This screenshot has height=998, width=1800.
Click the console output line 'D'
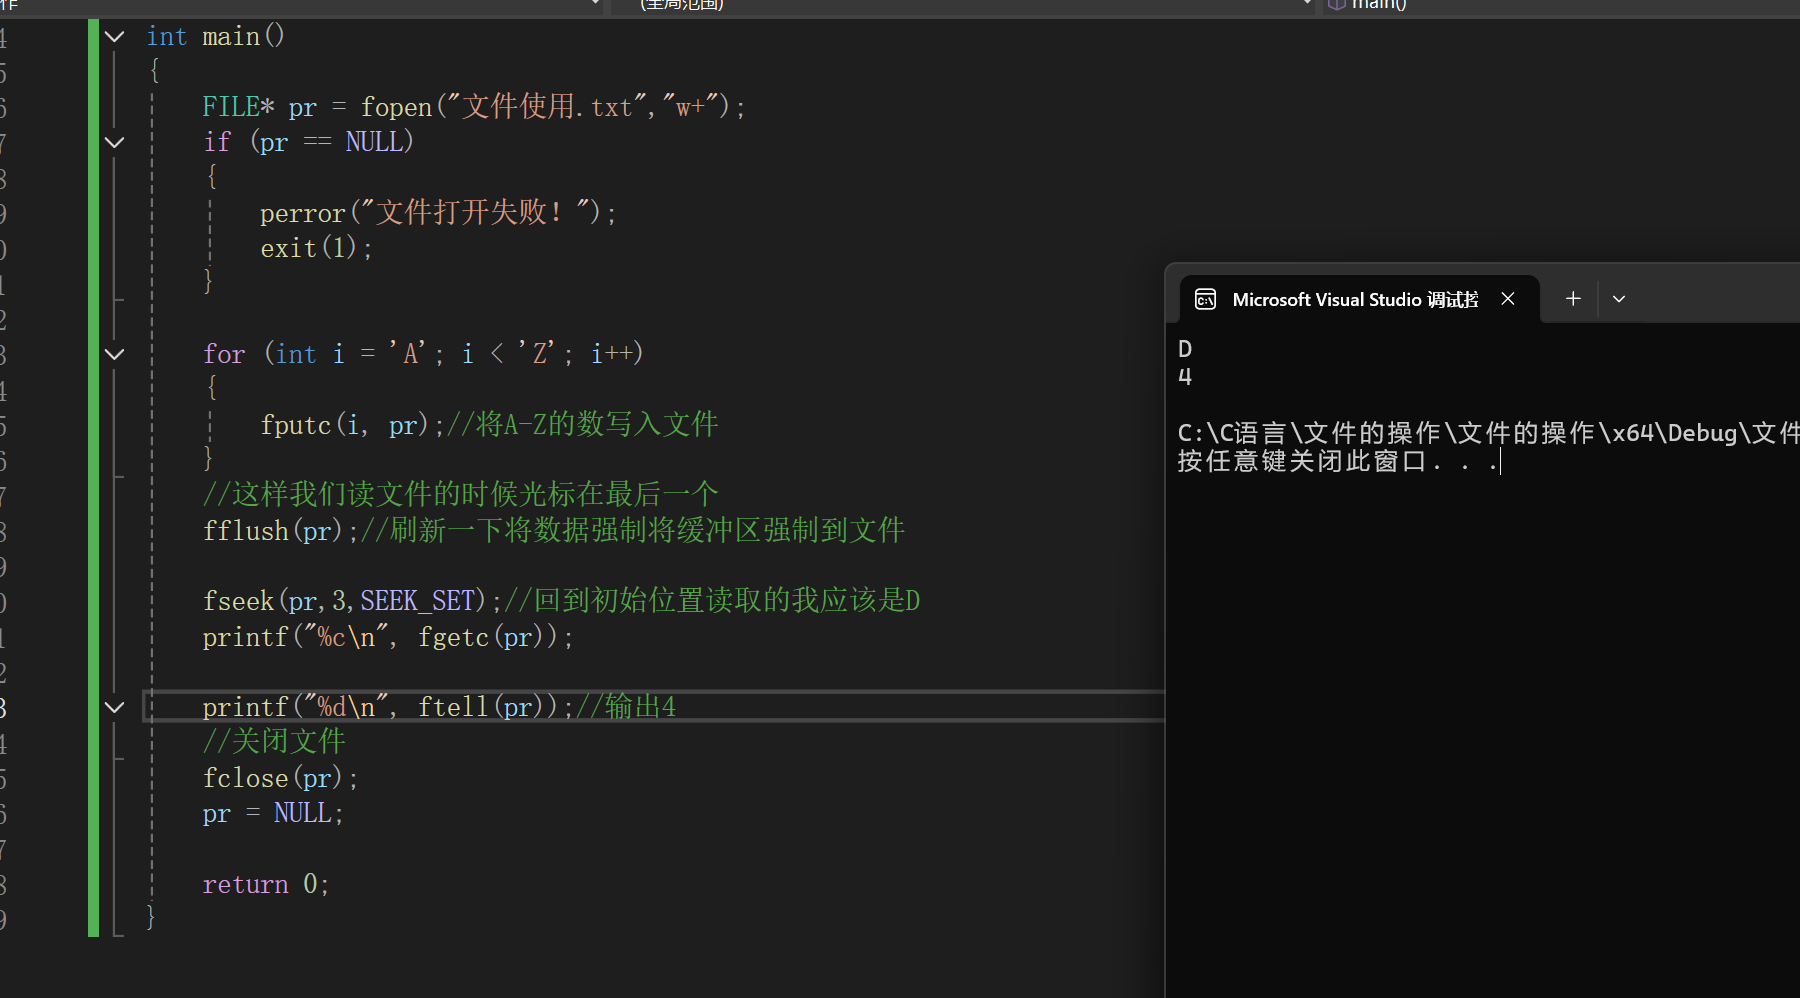tap(1185, 349)
